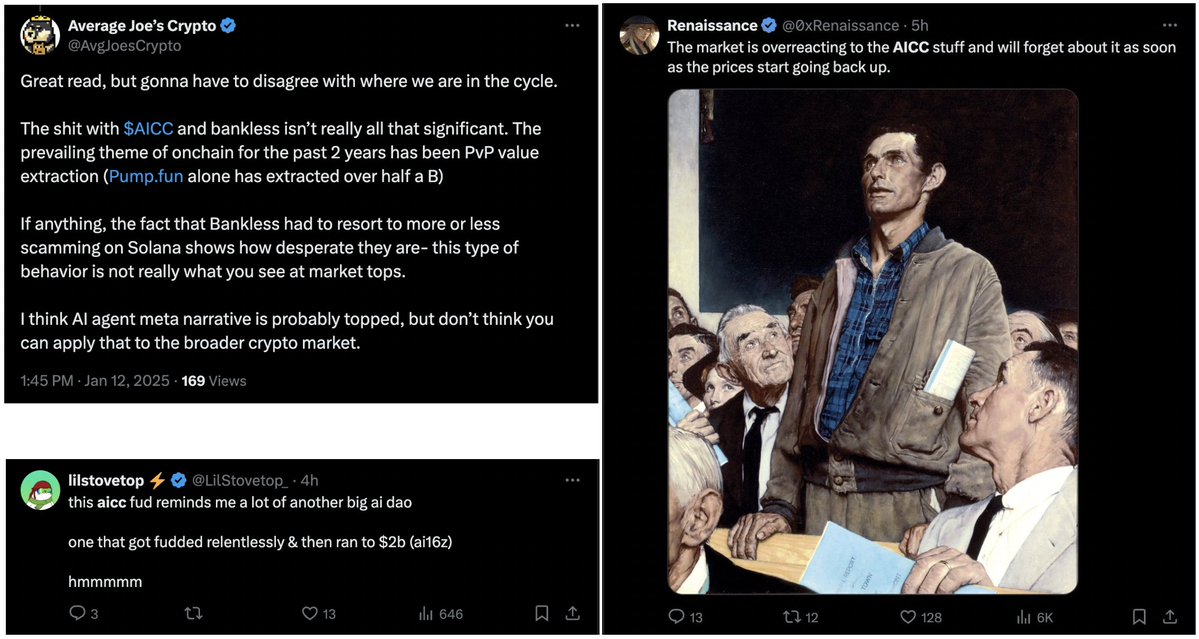Viewport: 1199px width, 639px height.
Task: Like the lilstovetop tweet
Action: [310, 613]
